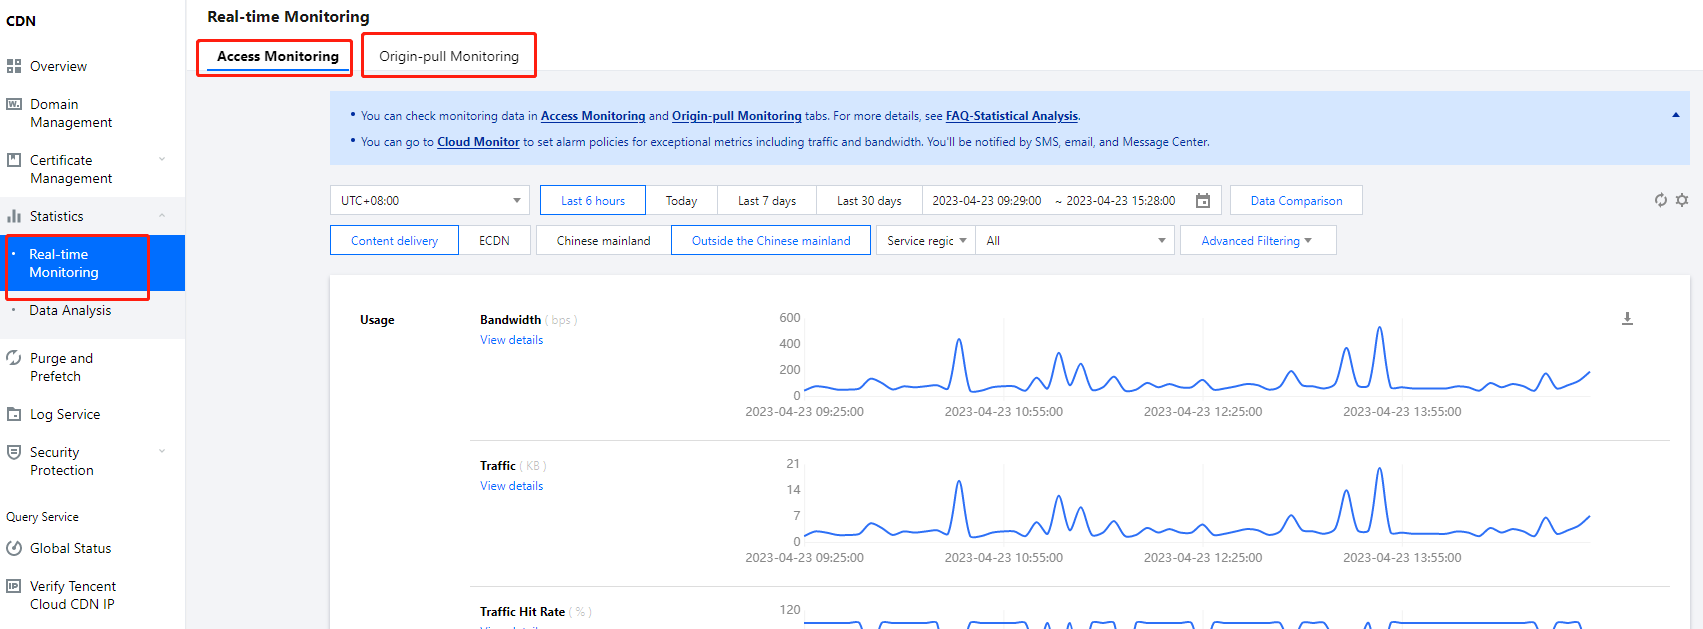Image resolution: width=1703 pixels, height=629 pixels.
Task: Click the Global Status icon
Action: click(x=14, y=548)
